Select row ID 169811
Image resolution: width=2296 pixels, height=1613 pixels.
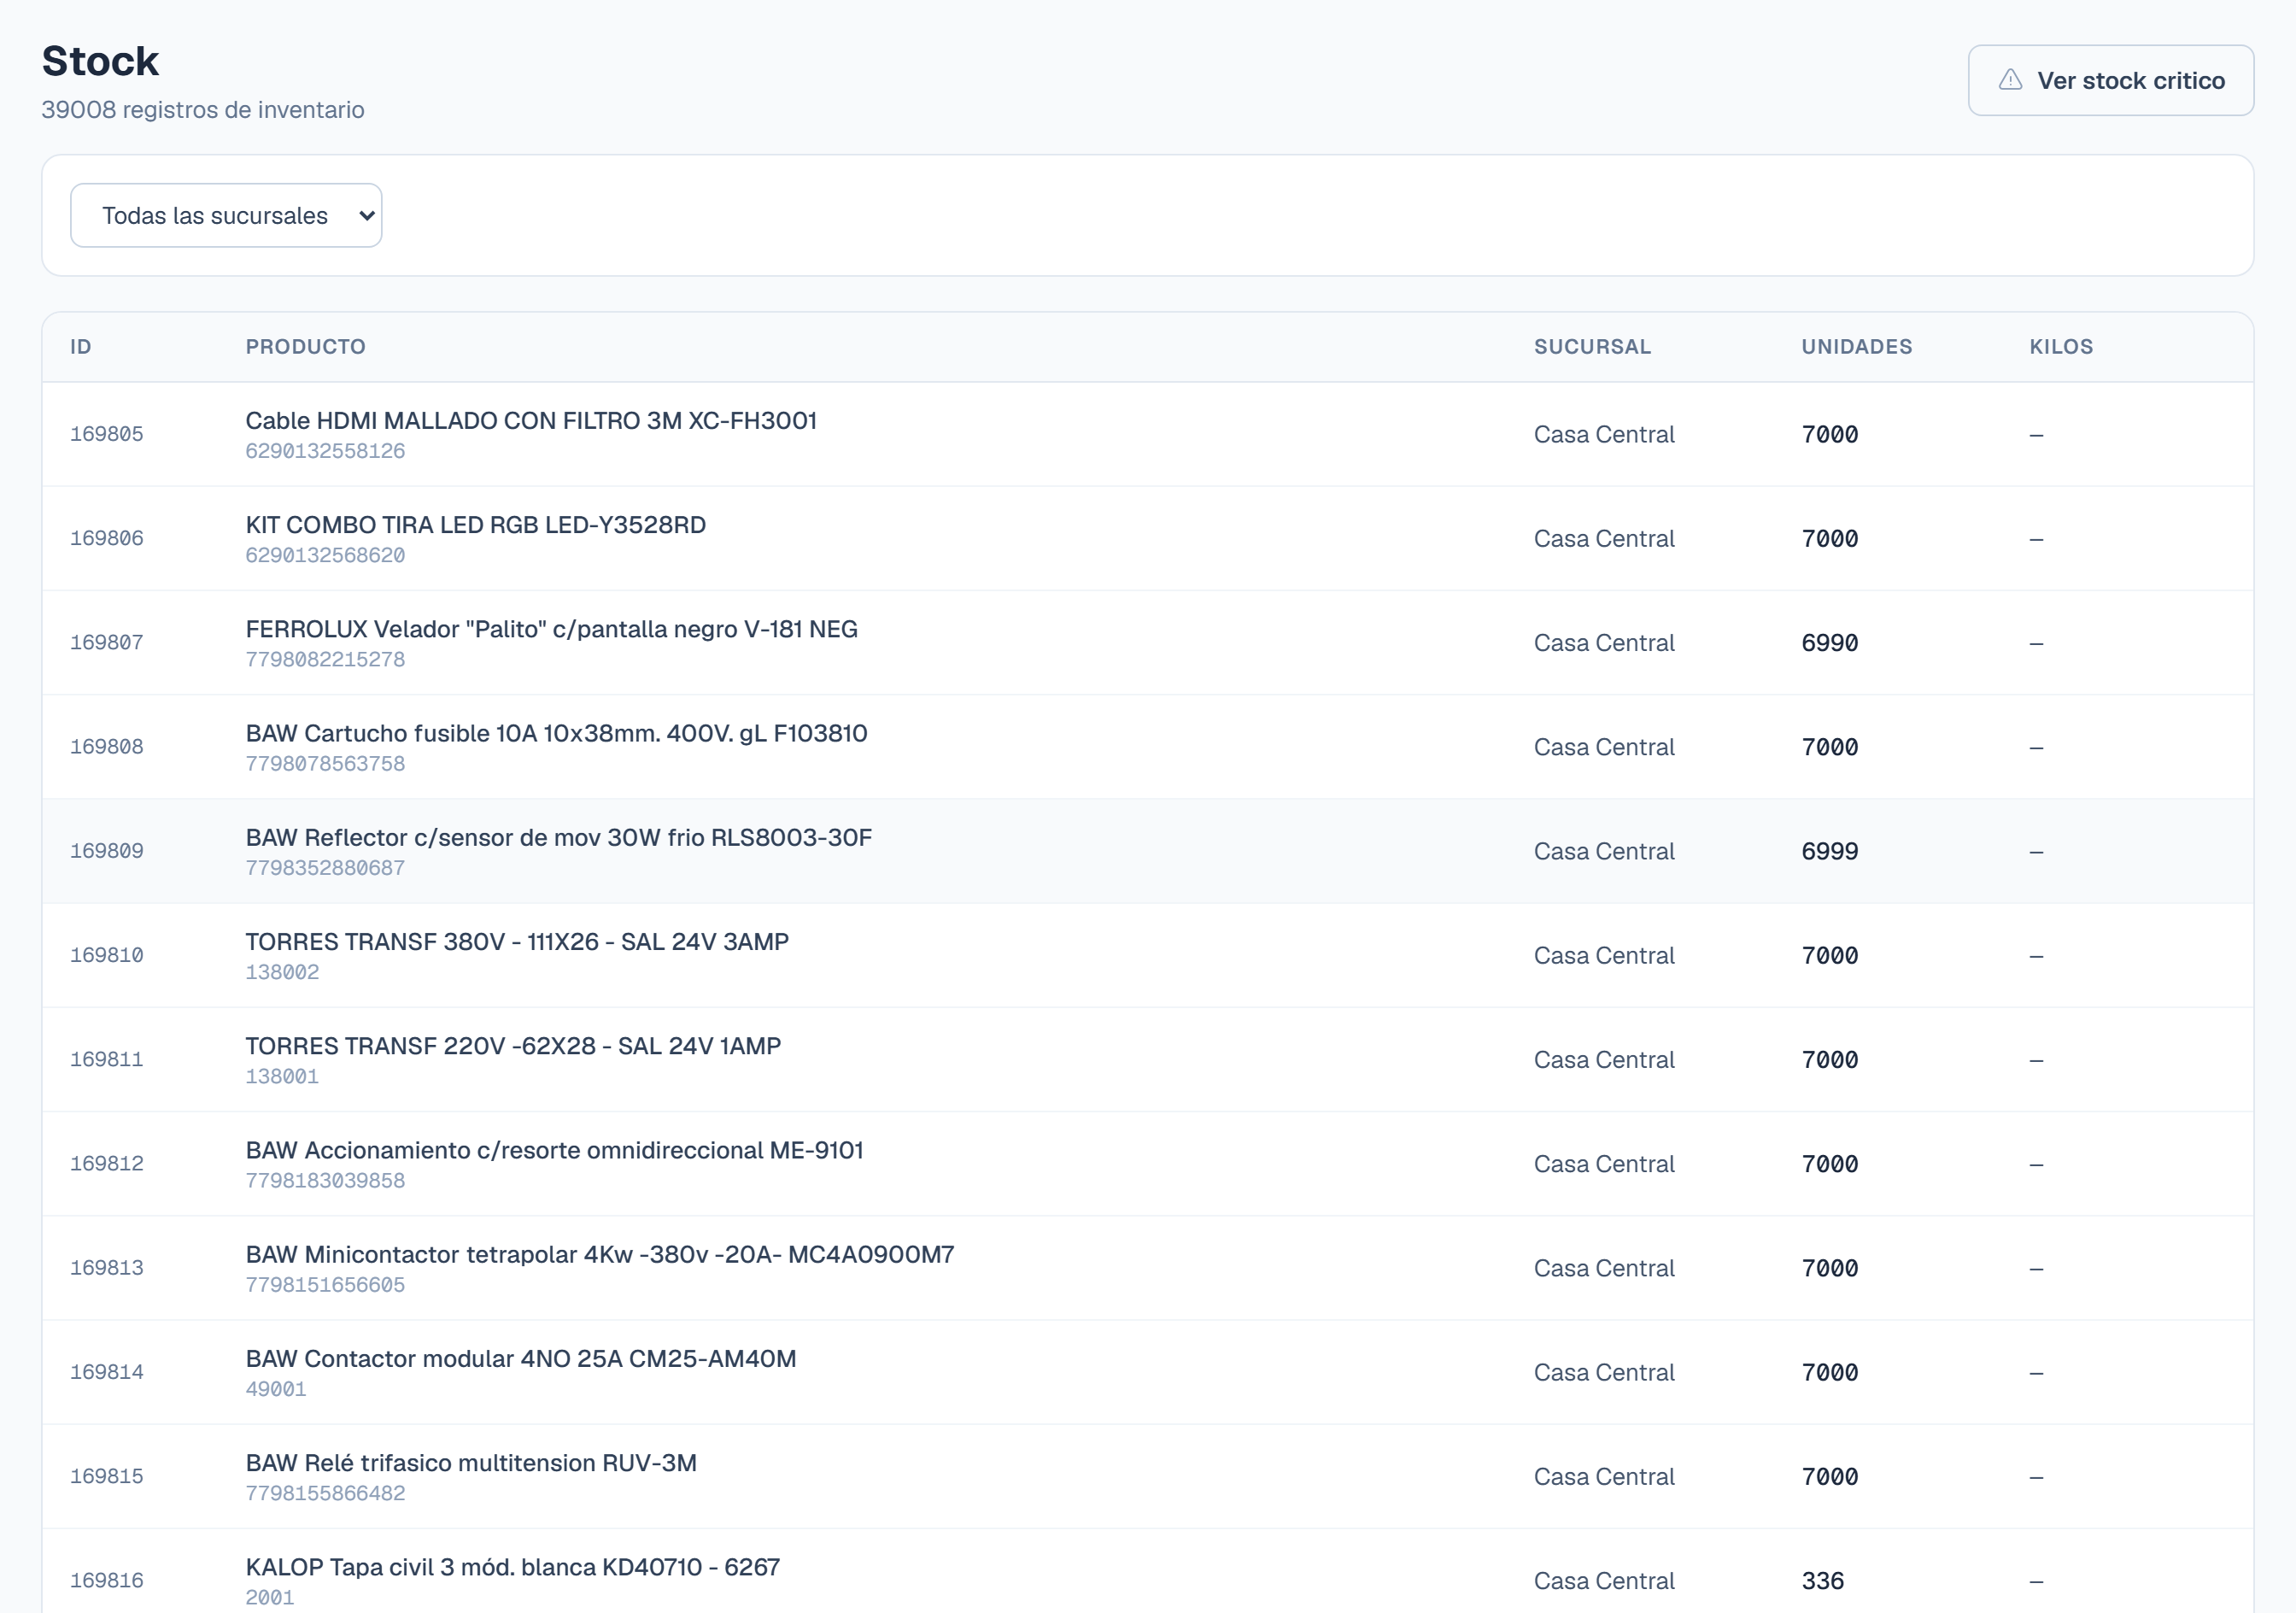coord(107,1059)
